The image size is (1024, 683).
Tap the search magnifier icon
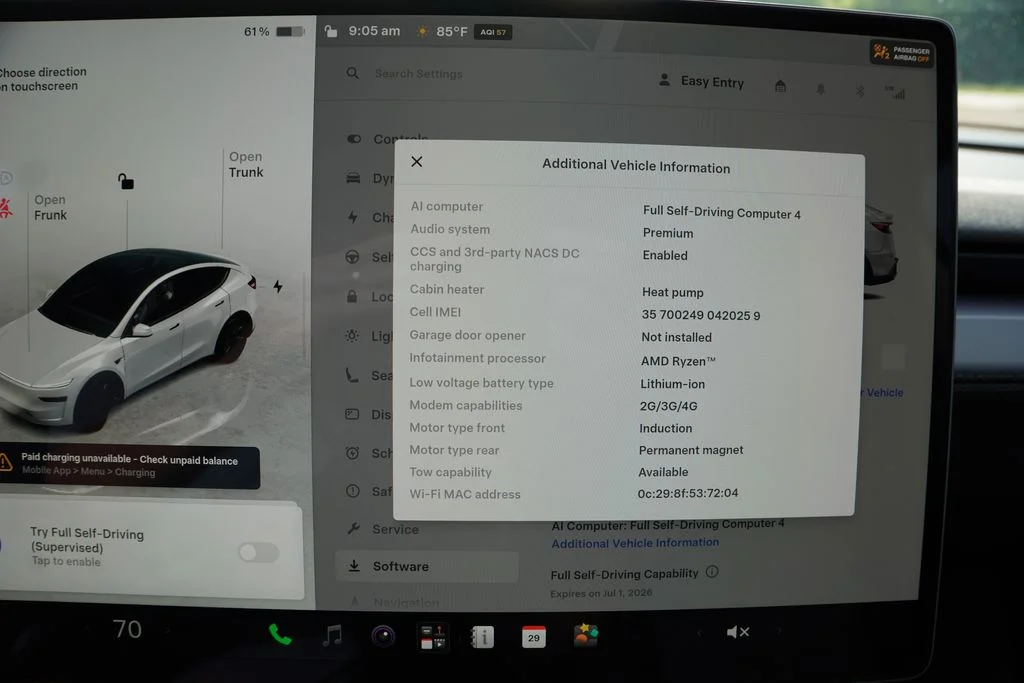353,72
